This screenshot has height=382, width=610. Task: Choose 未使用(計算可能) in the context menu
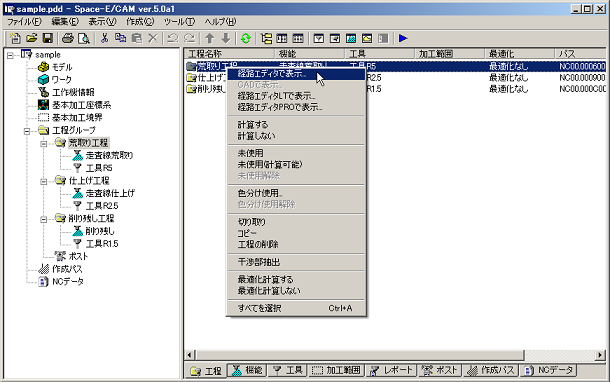click(296, 165)
